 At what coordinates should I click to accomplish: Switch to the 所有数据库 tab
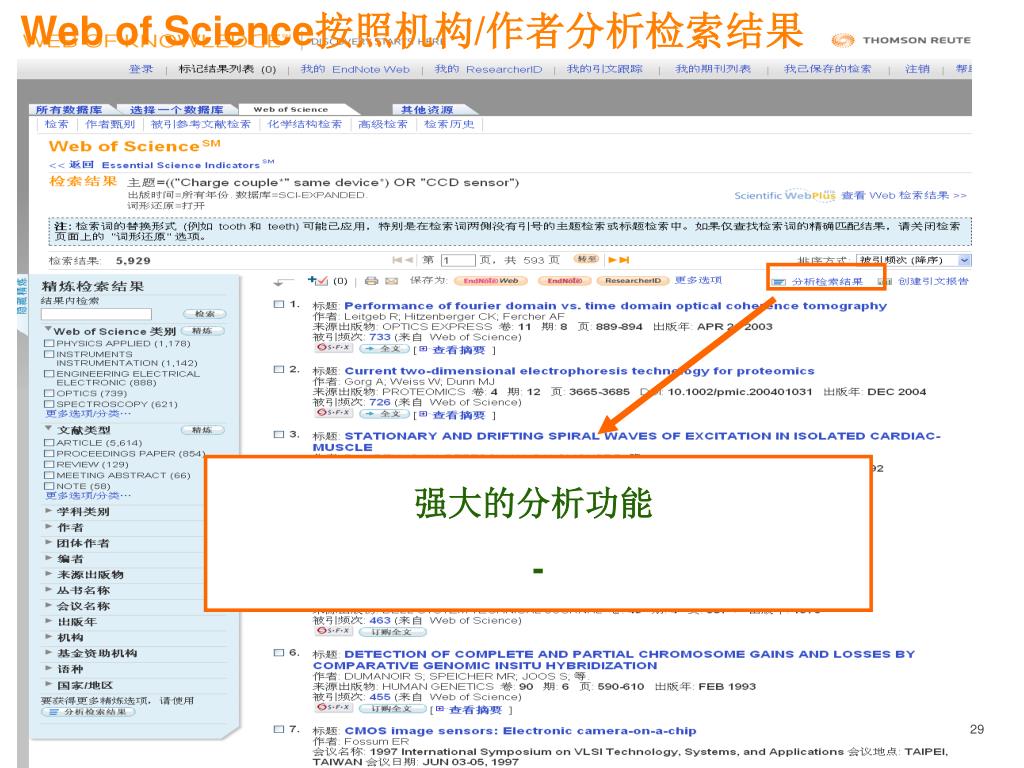tap(69, 110)
